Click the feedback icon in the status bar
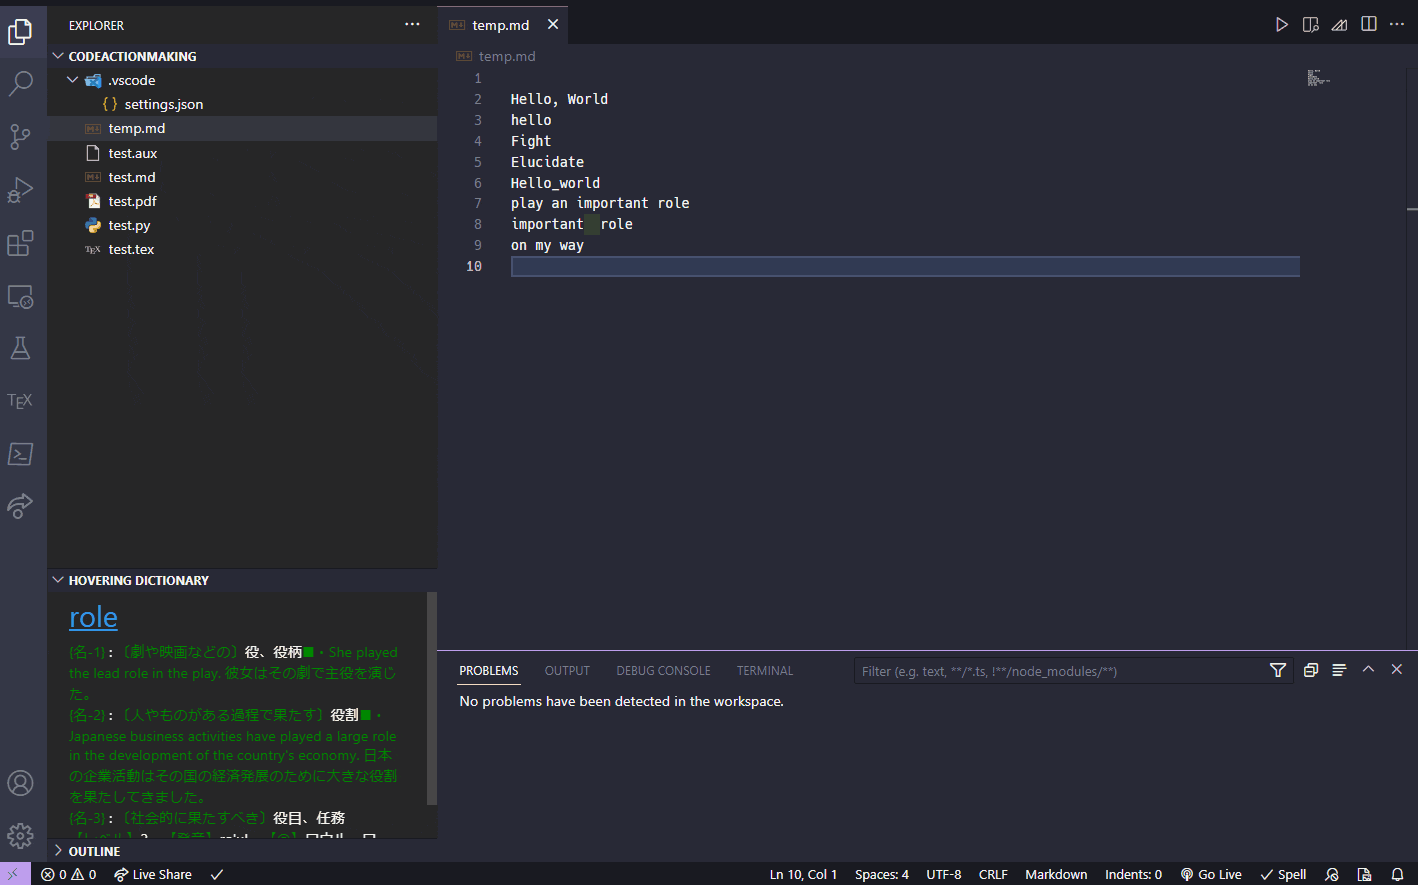Screen dimensions: 1418x885 1332,874
